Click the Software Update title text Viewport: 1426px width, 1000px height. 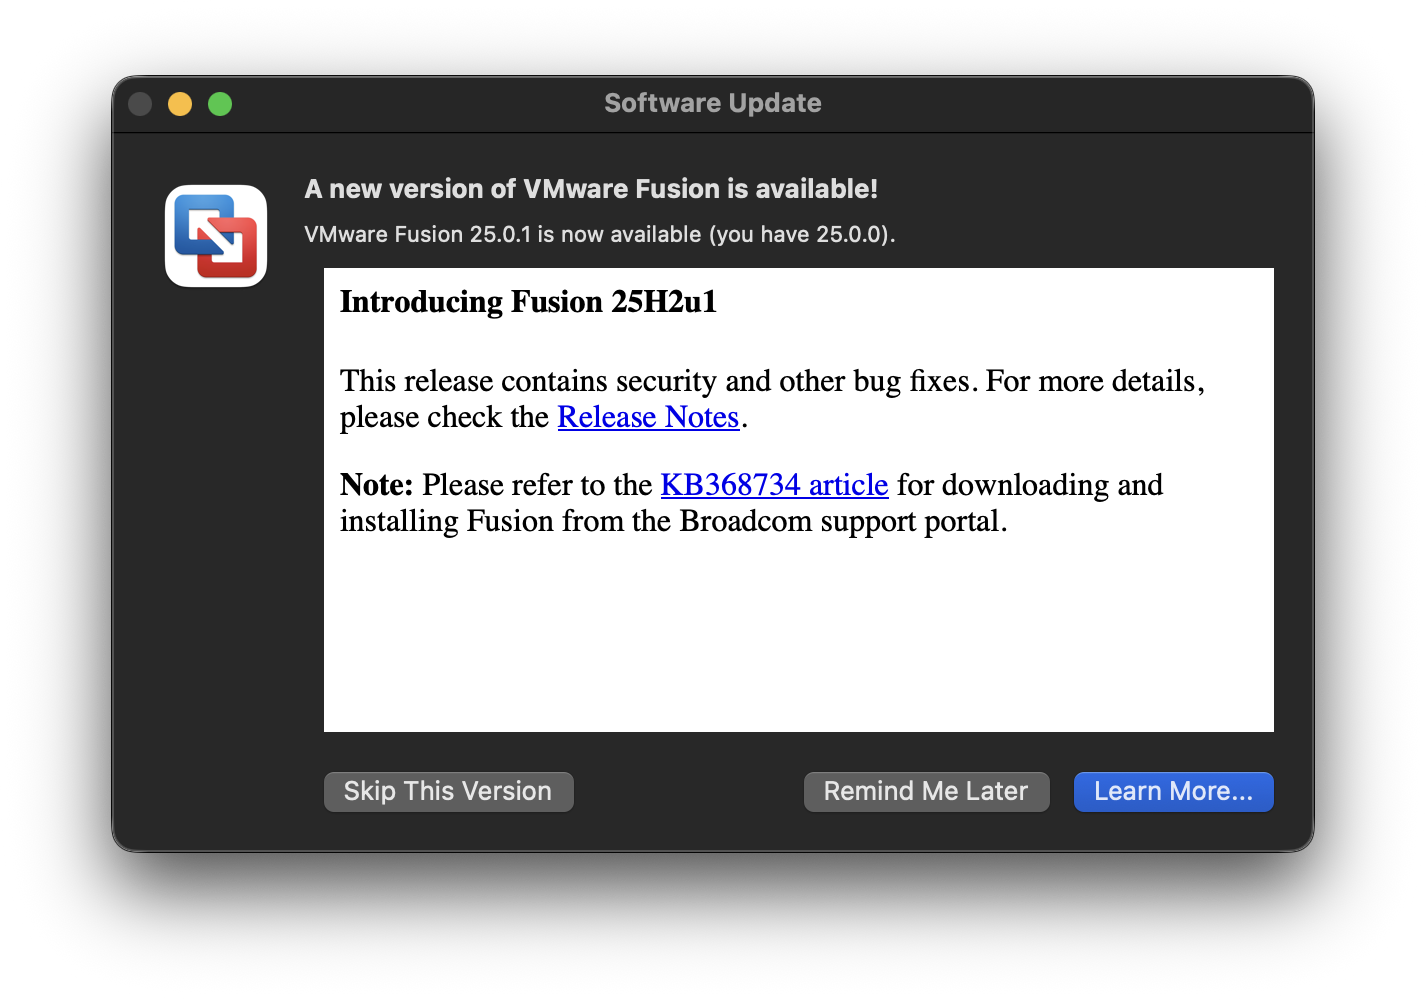[x=712, y=103]
